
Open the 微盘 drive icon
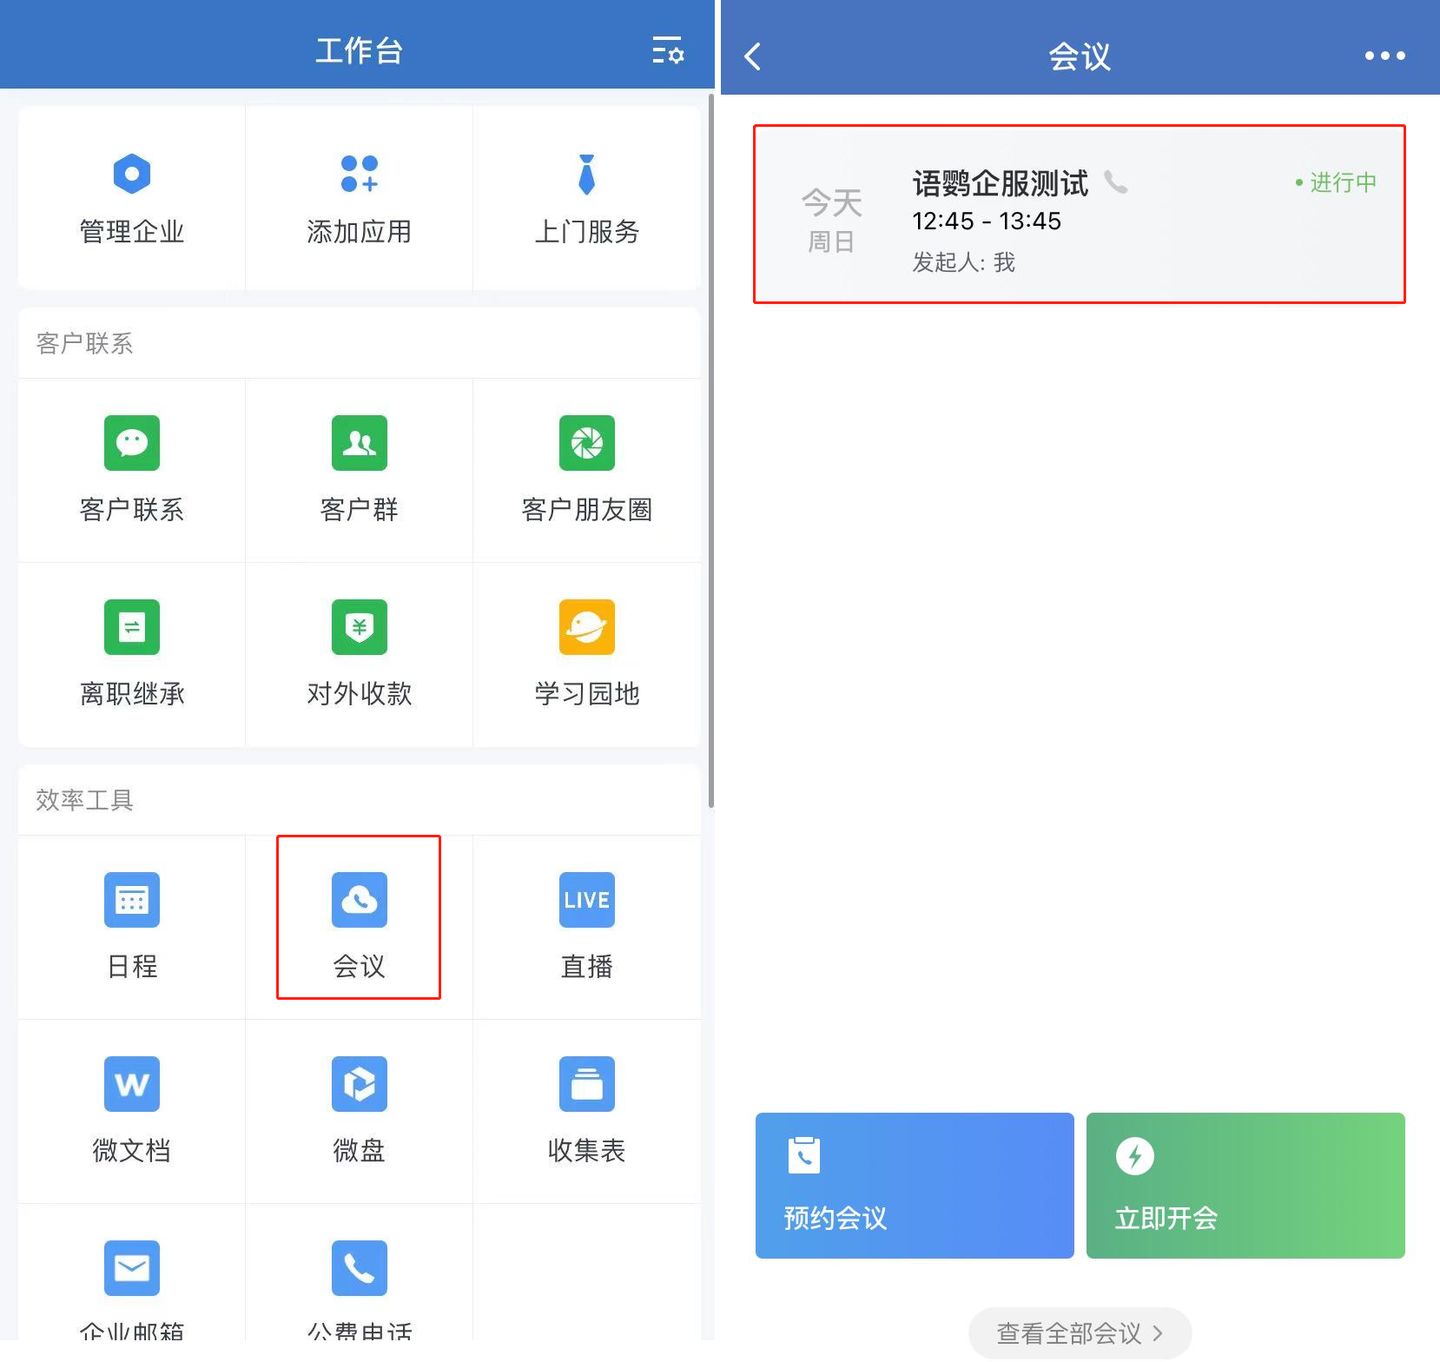[x=359, y=1084]
